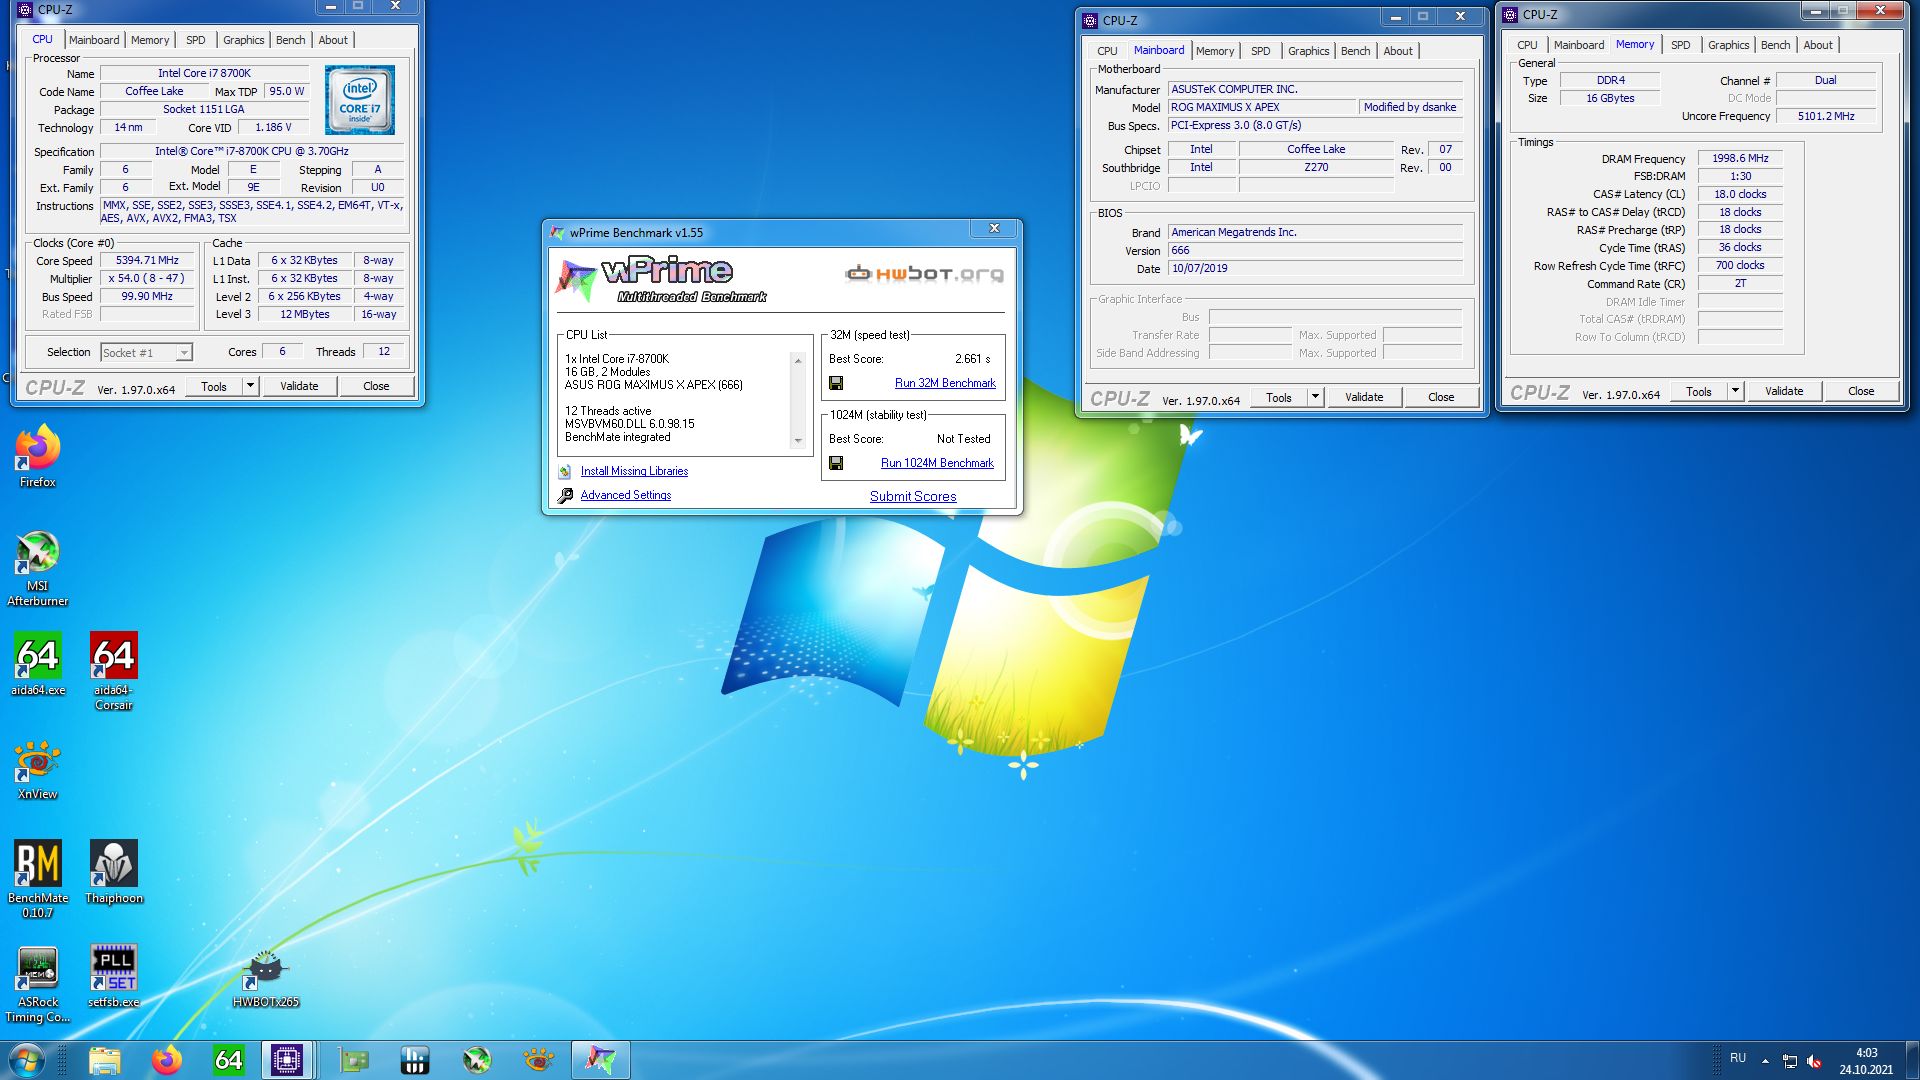Click scroll-down arrow in CPU List
The width and height of the screenshot is (1920, 1080).
[x=798, y=441]
